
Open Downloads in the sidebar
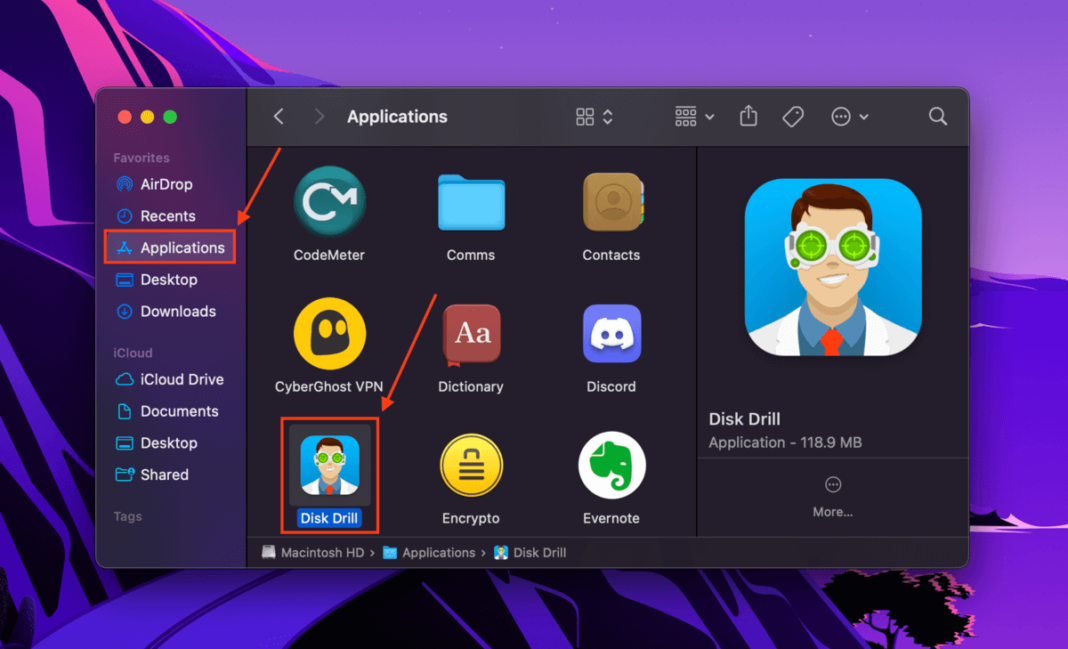(x=177, y=311)
